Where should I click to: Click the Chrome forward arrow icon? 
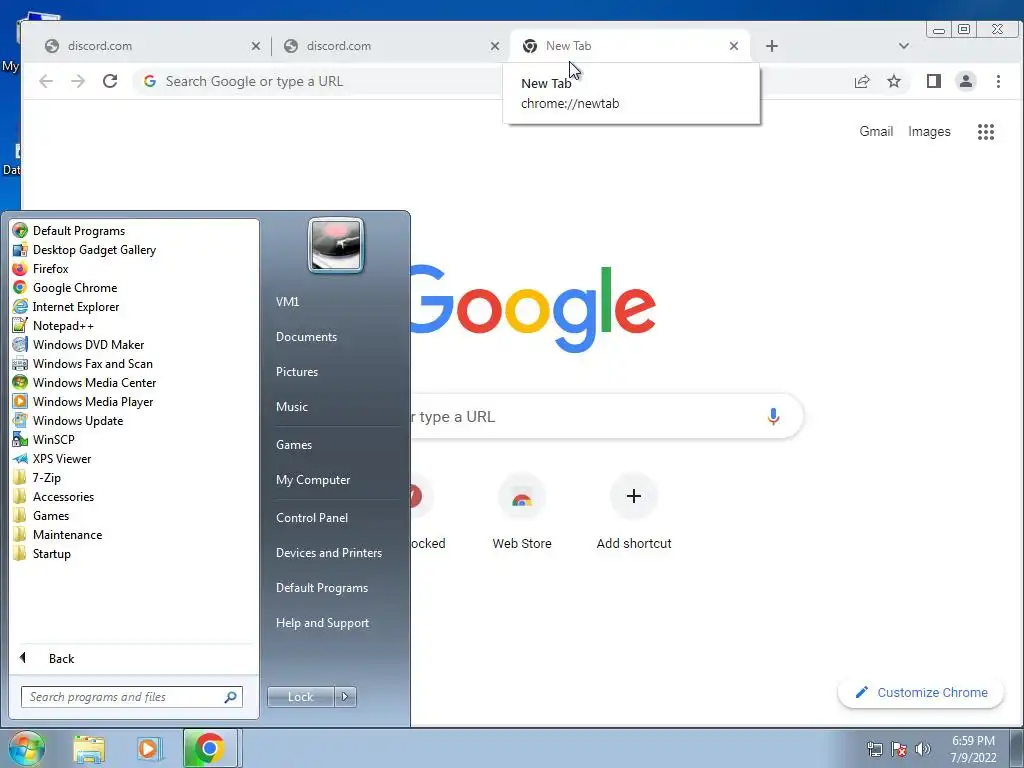[x=78, y=81]
